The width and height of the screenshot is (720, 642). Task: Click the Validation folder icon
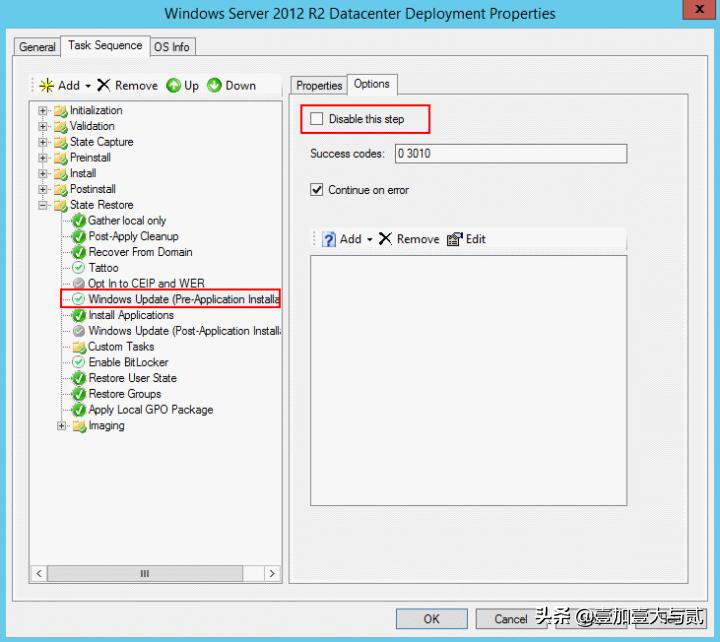pos(61,126)
